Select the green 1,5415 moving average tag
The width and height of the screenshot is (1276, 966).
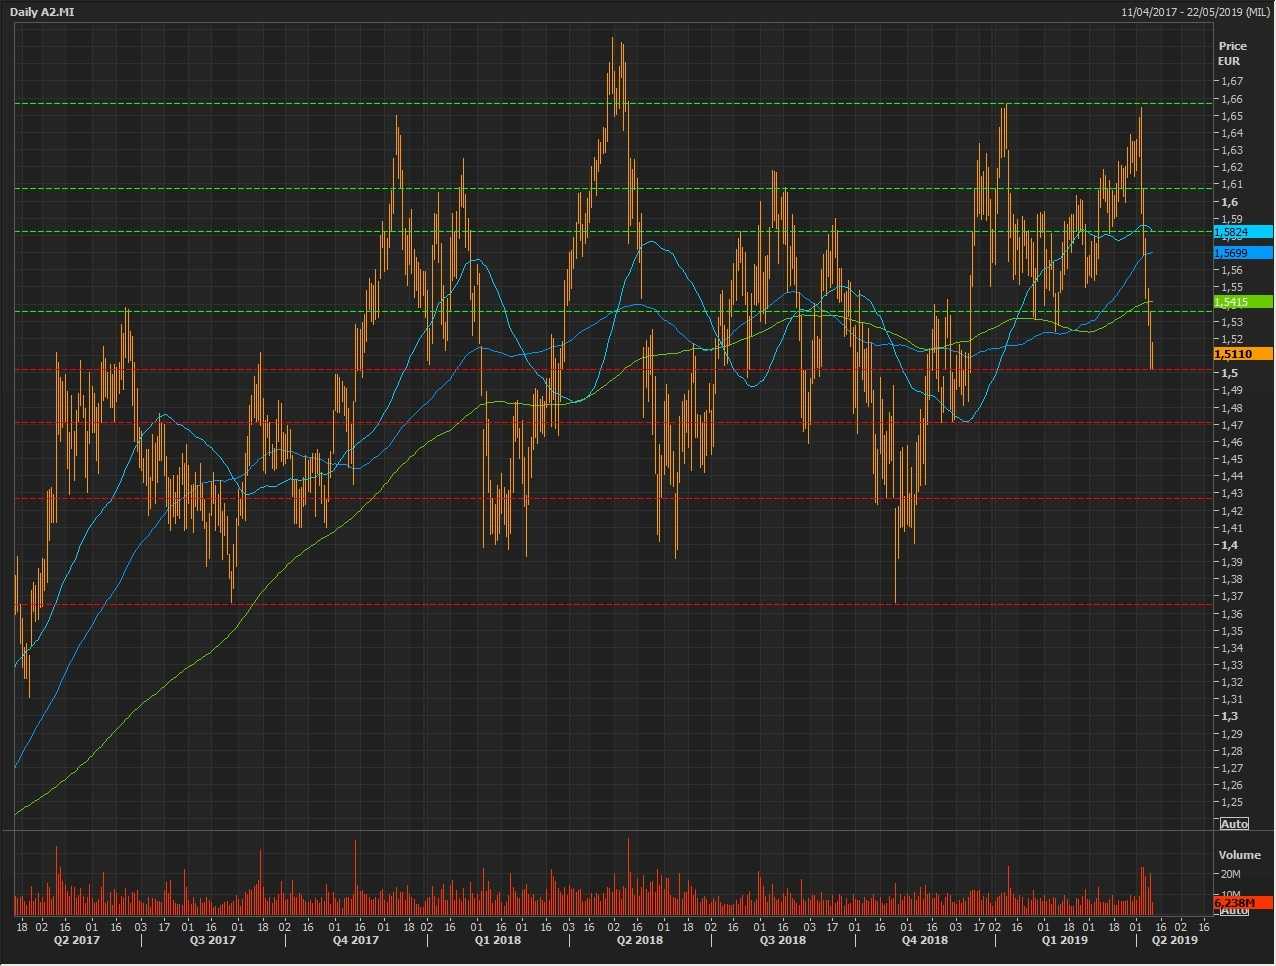tap(1242, 302)
